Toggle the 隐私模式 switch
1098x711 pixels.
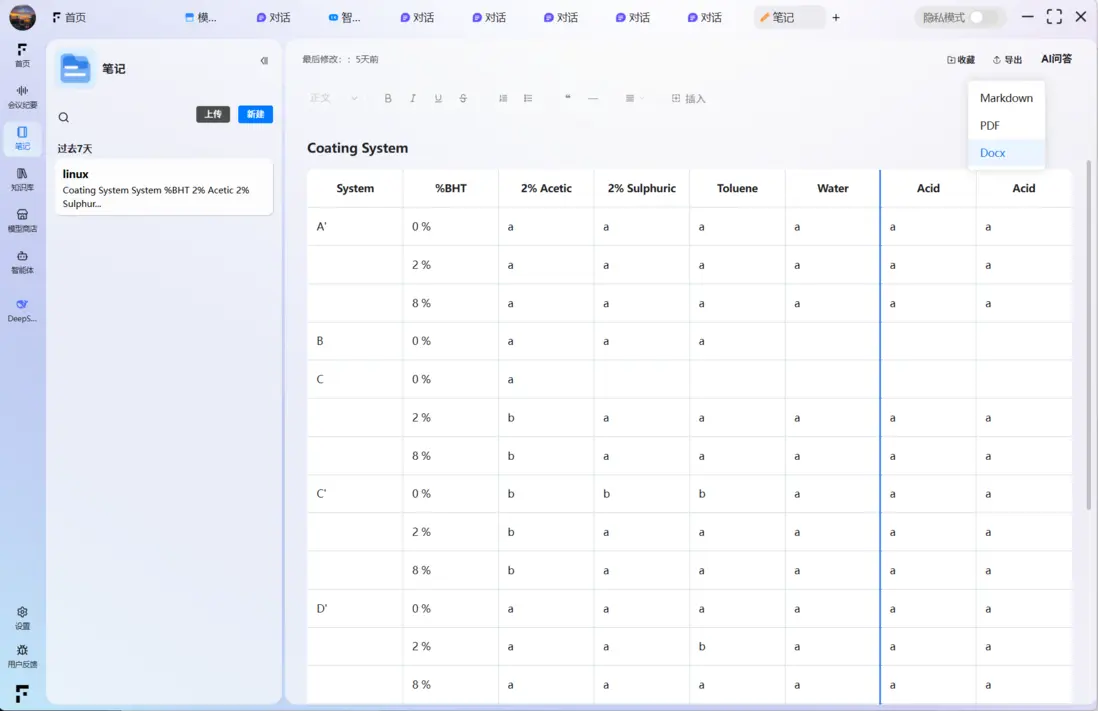985,17
